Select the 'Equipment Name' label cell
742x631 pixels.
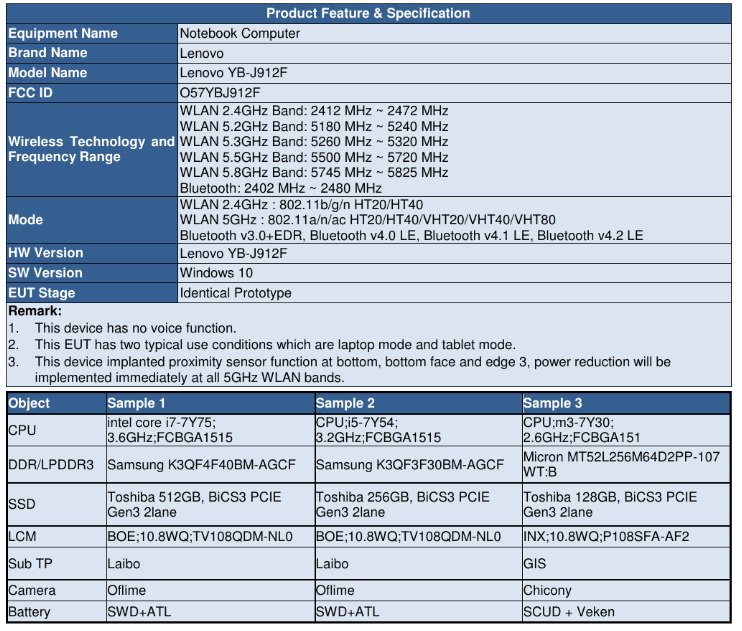(x=92, y=34)
